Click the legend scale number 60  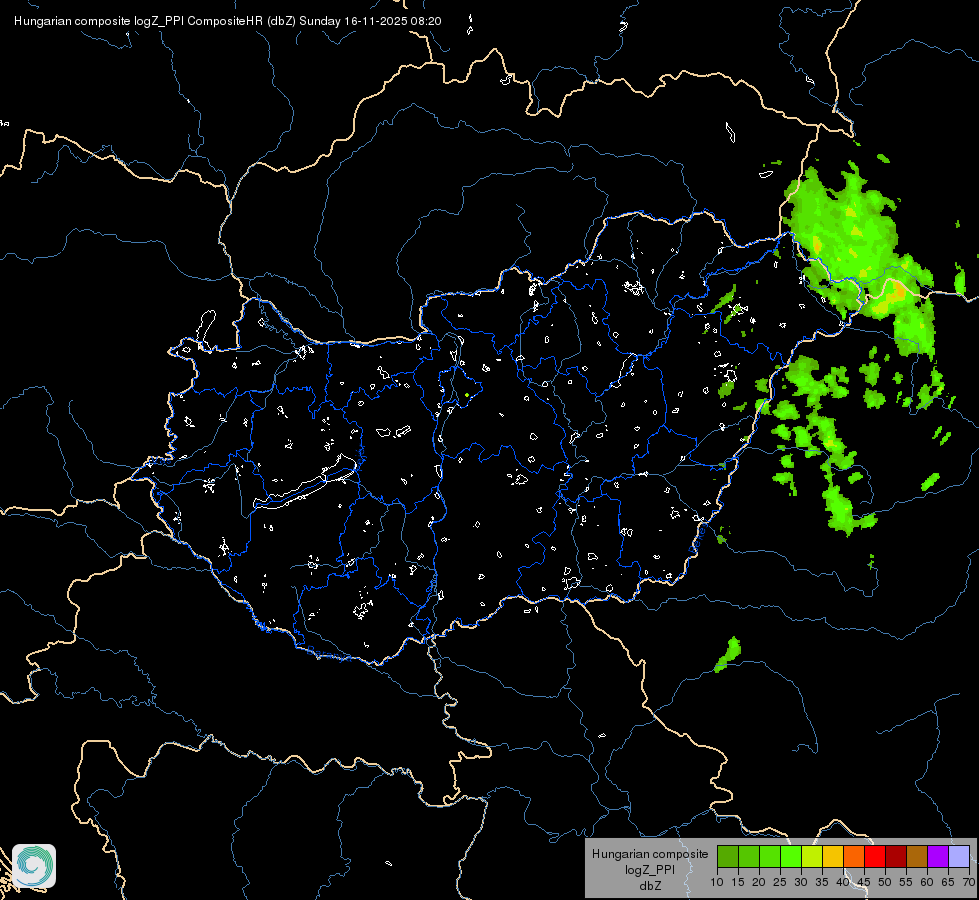(927, 883)
